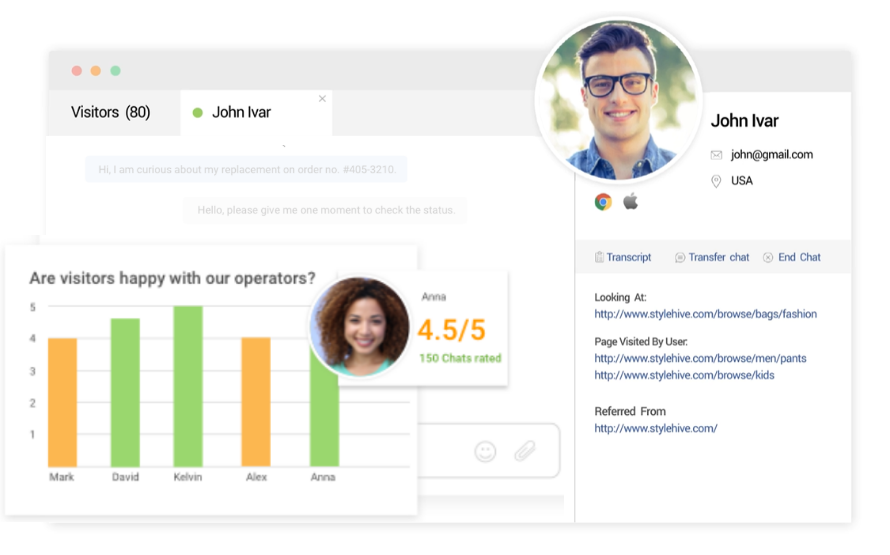Open the browse/kids link

pyautogui.click(x=685, y=375)
